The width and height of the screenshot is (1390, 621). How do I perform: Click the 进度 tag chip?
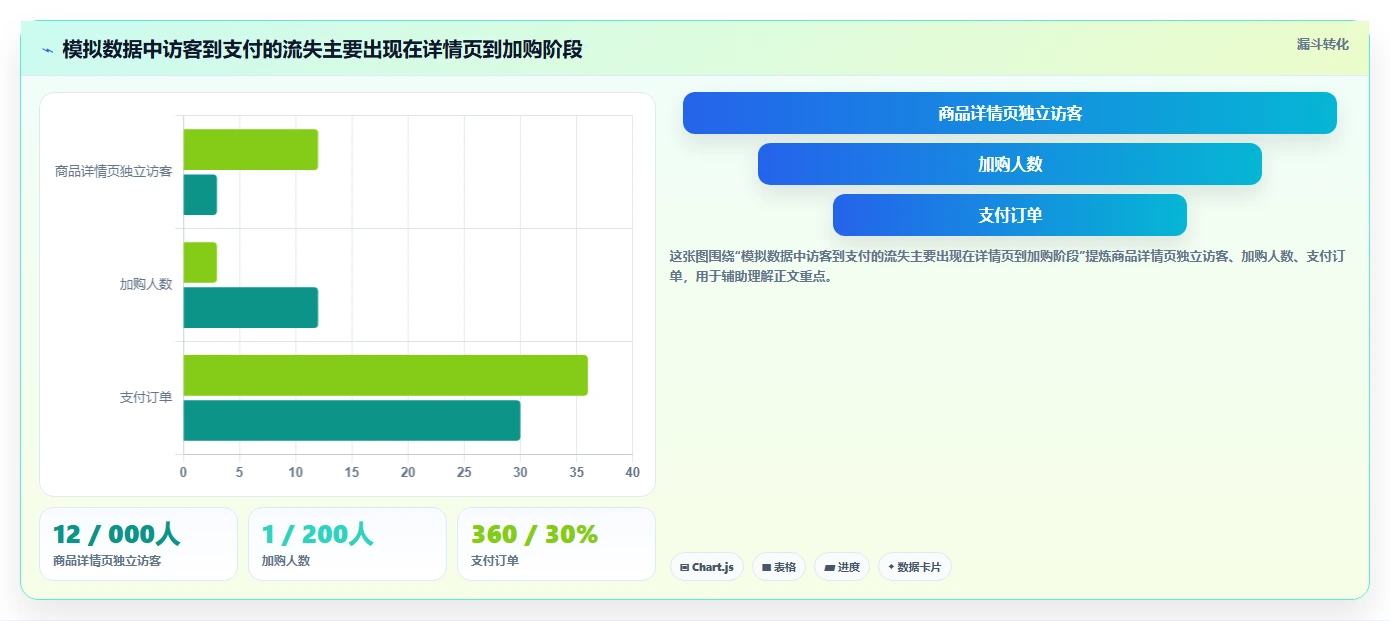(842, 567)
